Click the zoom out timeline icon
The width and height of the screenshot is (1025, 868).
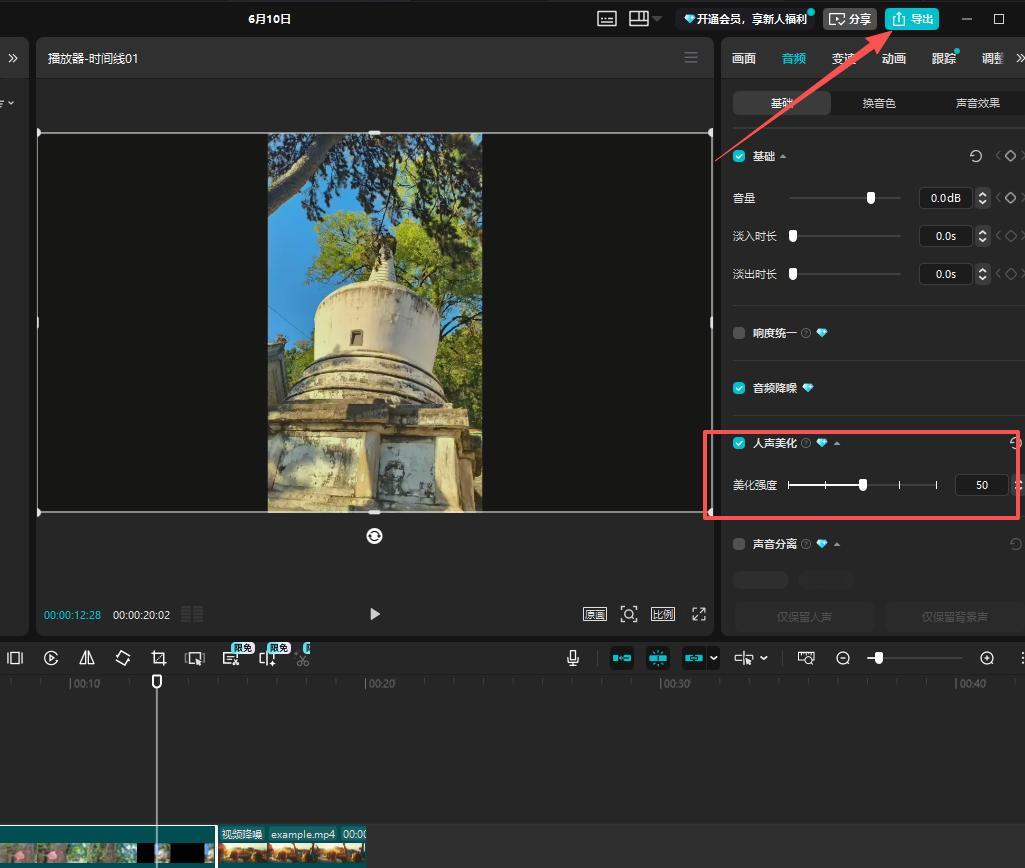(843, 658)
